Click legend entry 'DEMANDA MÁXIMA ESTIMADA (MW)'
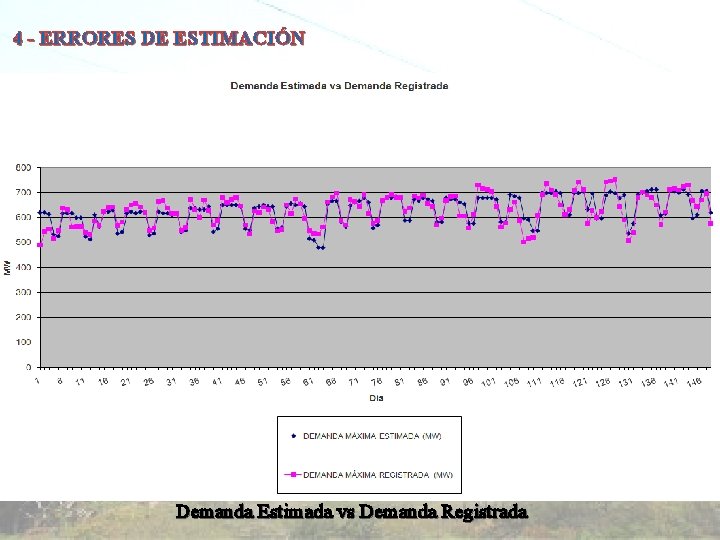 coord(372,436)
